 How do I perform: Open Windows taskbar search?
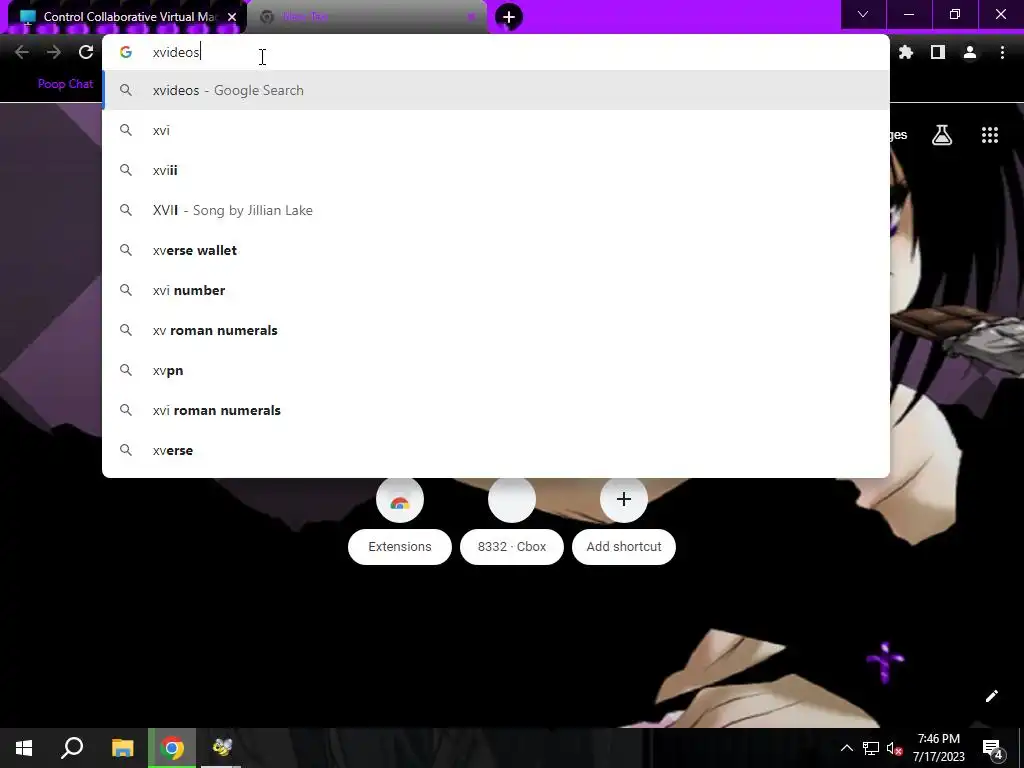pyautogui.click(x=72, y=748)
